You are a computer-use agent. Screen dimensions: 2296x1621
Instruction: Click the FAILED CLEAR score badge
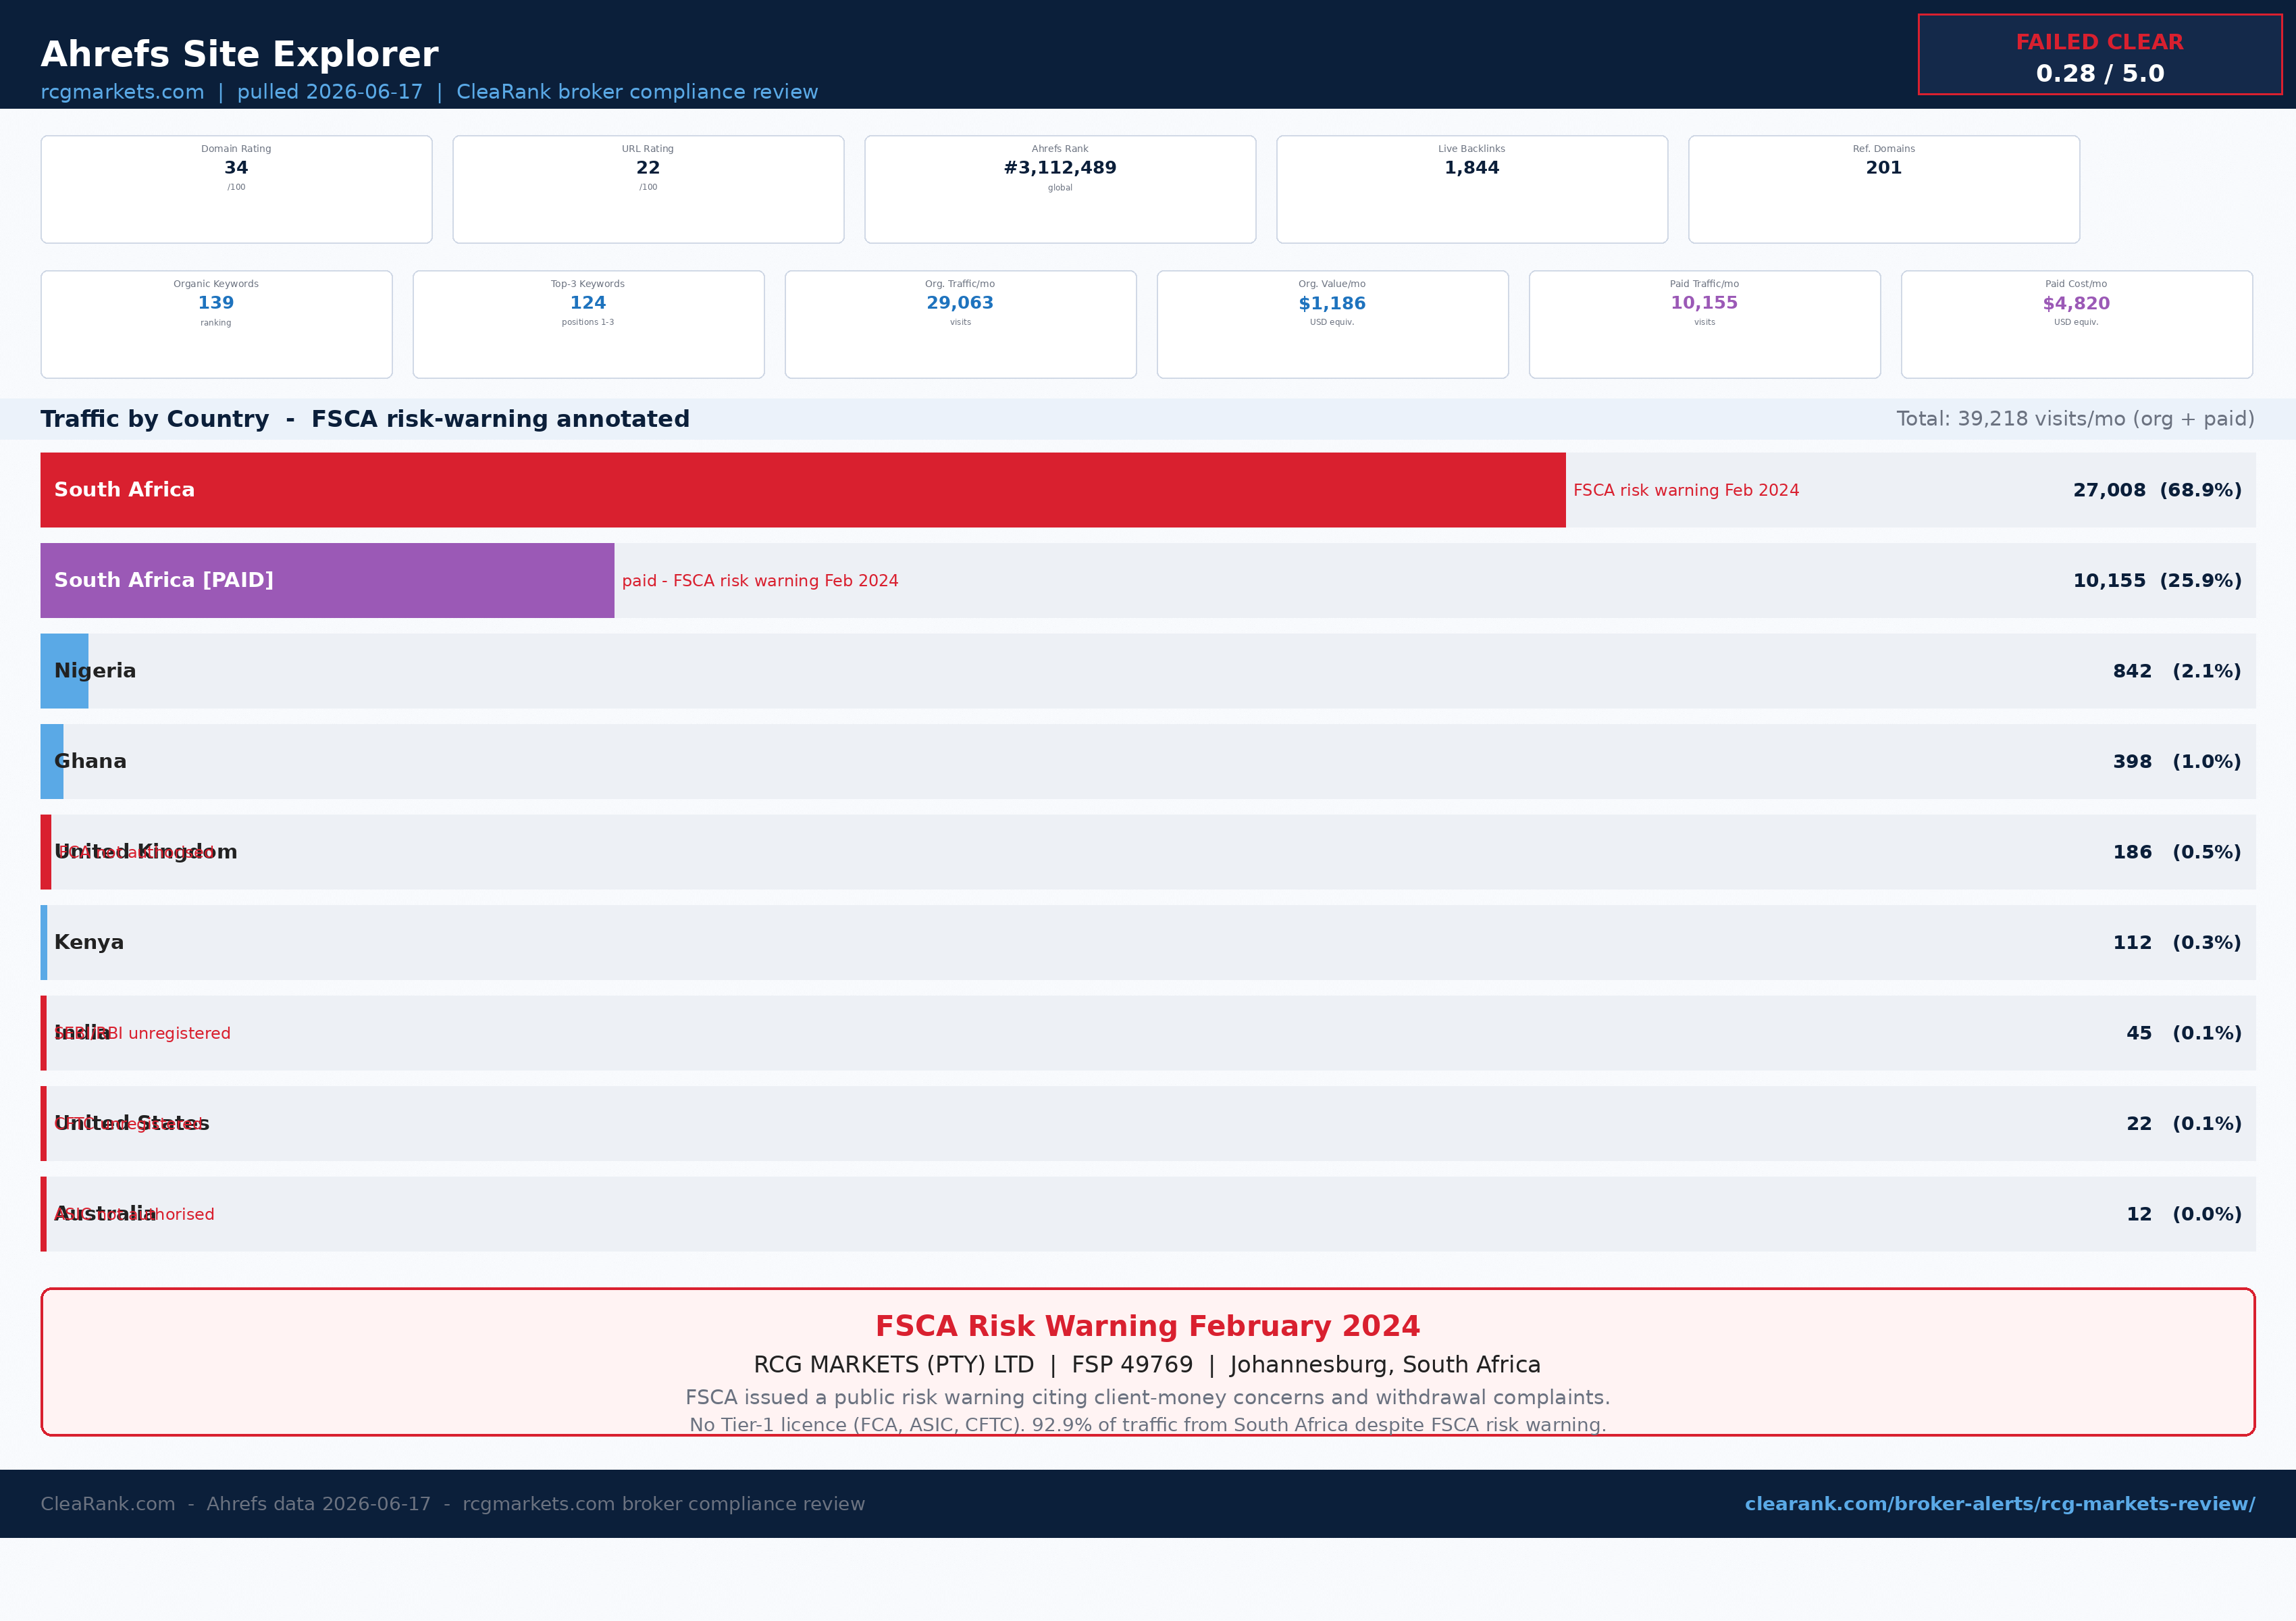2099,55
